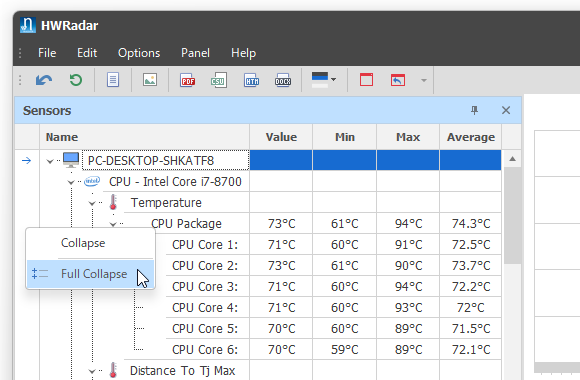Close the Sensors panel
This screenshot has height=380, width=580.
pyautogui.click(x=506, y=110)
